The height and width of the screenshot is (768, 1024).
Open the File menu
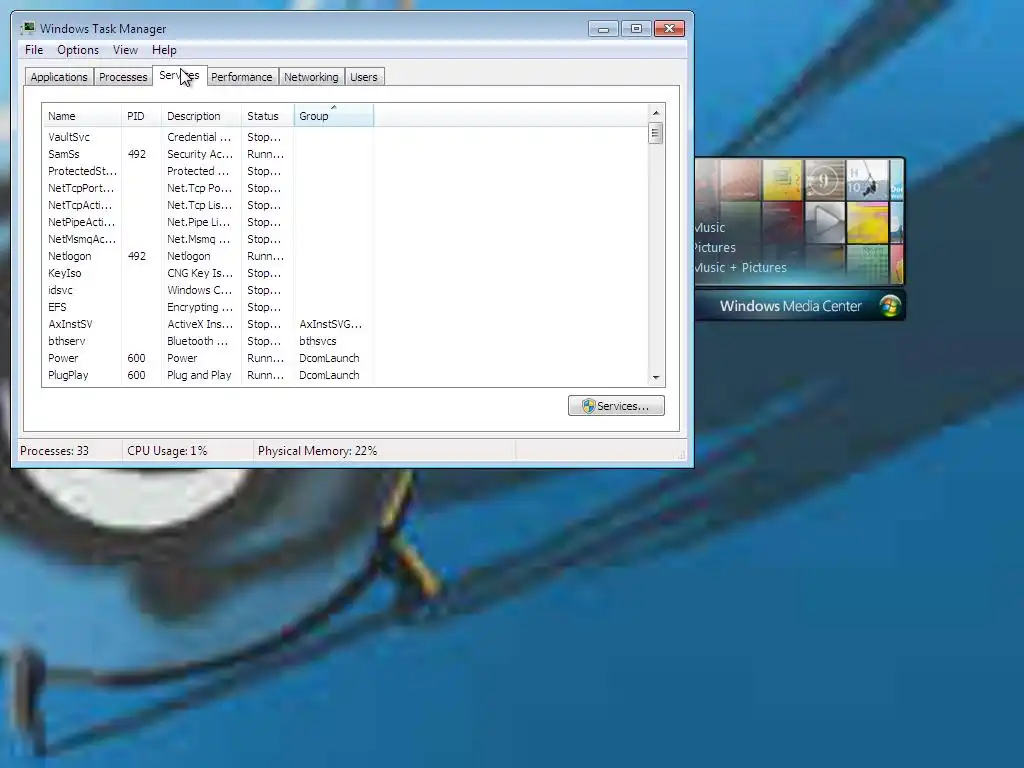[x=34, y=50]
